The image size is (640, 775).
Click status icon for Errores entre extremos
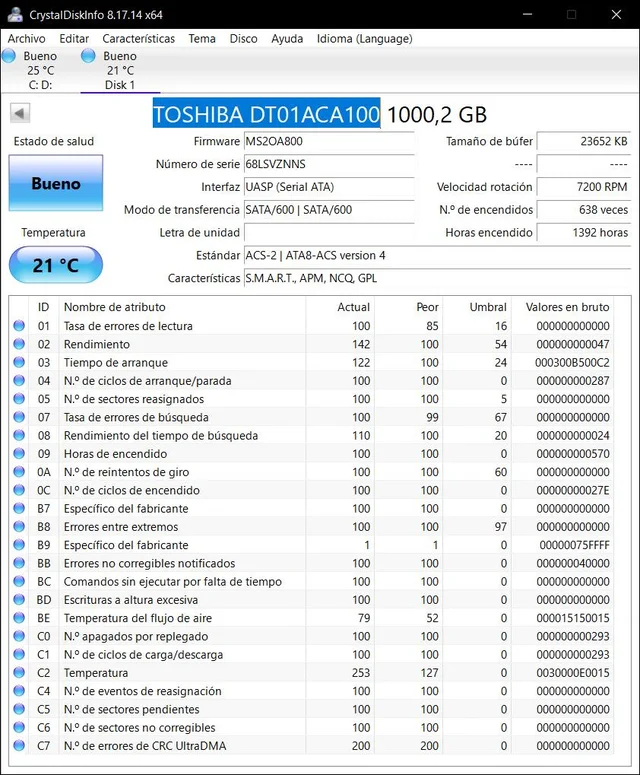[19, 527]
